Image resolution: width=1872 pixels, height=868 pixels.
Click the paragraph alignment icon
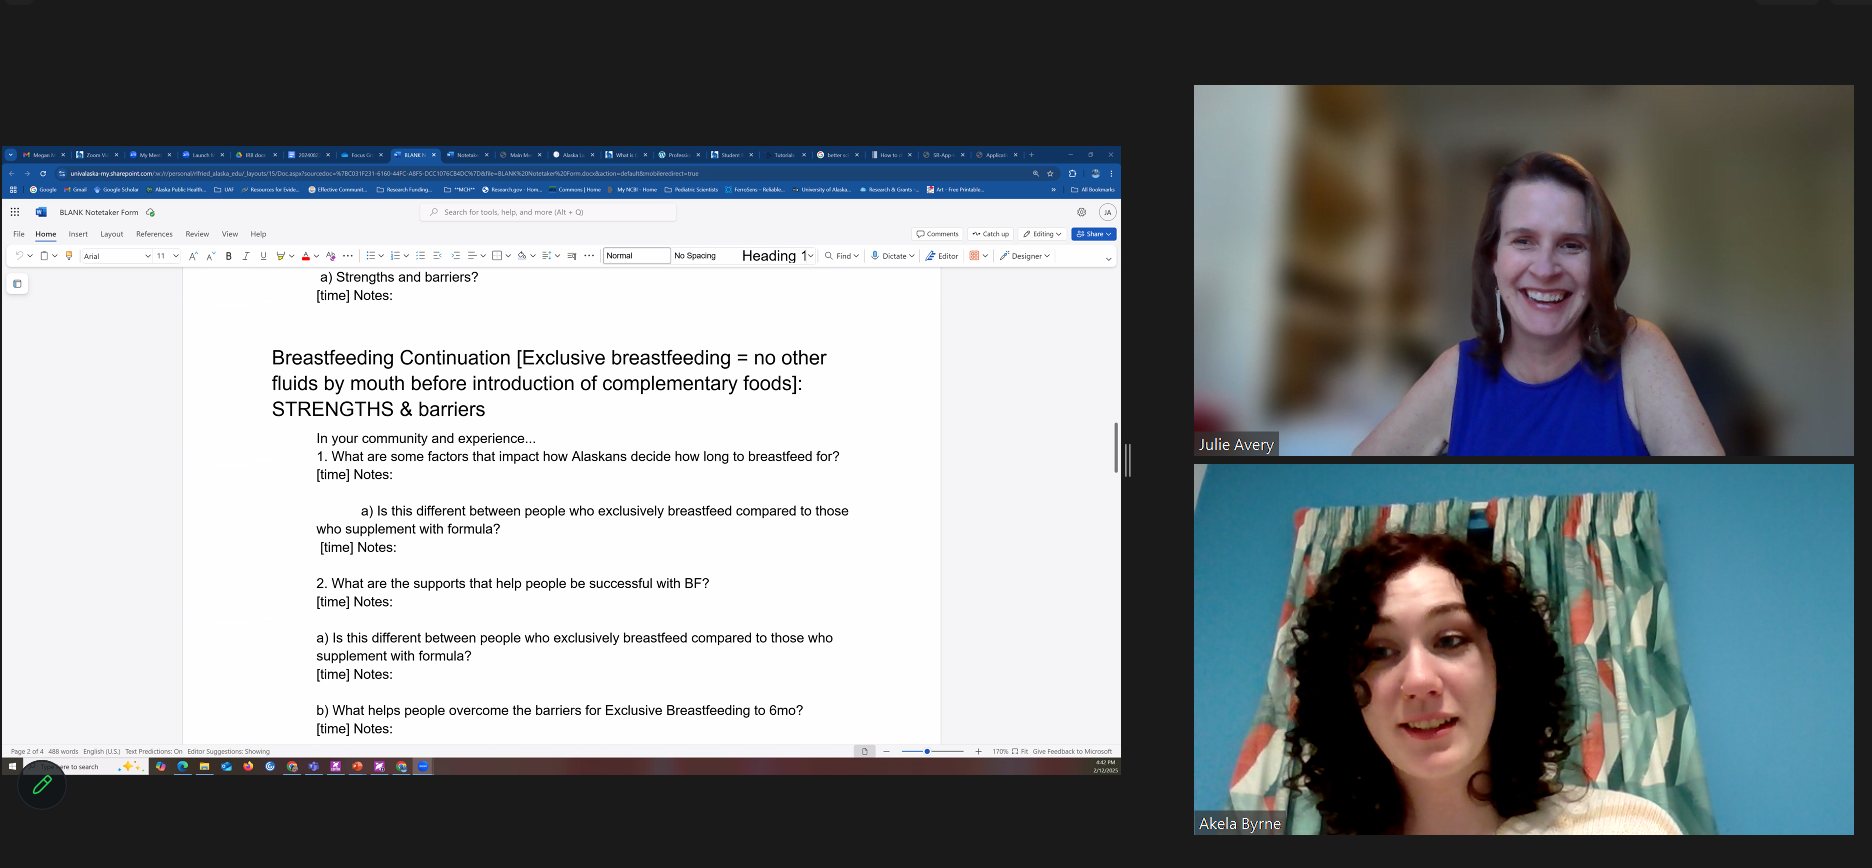click(x=472, y=256)
